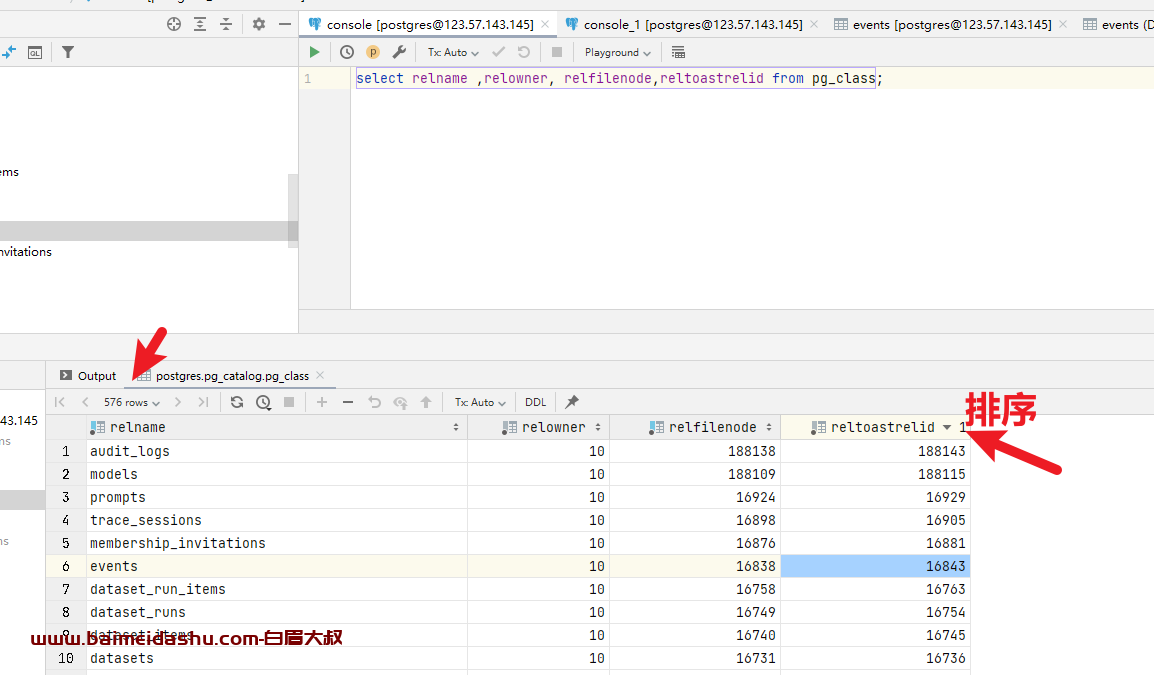The height and width of the screenshot is (675, 1154).
Task: Switch to events [postgres@123.57.143.145] tab
Action: pyautogui.click(x=952, y=24)
